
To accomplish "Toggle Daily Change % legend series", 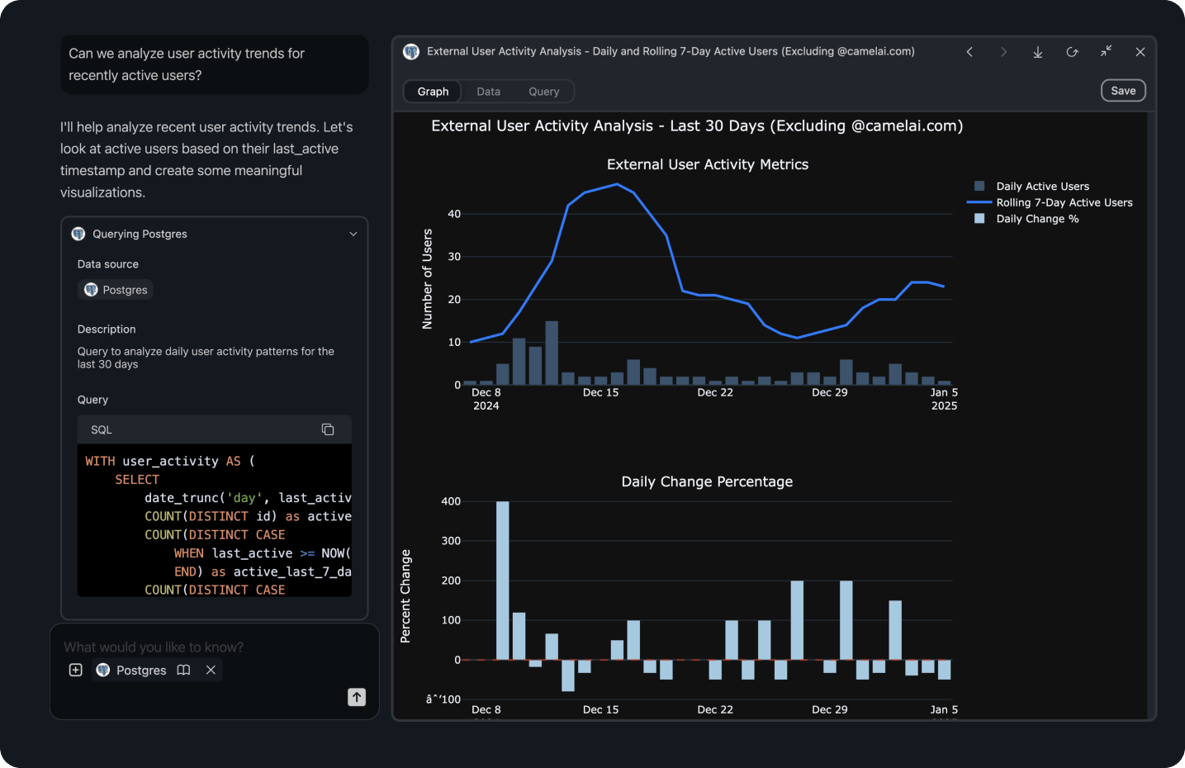I will pos(1036,218).
